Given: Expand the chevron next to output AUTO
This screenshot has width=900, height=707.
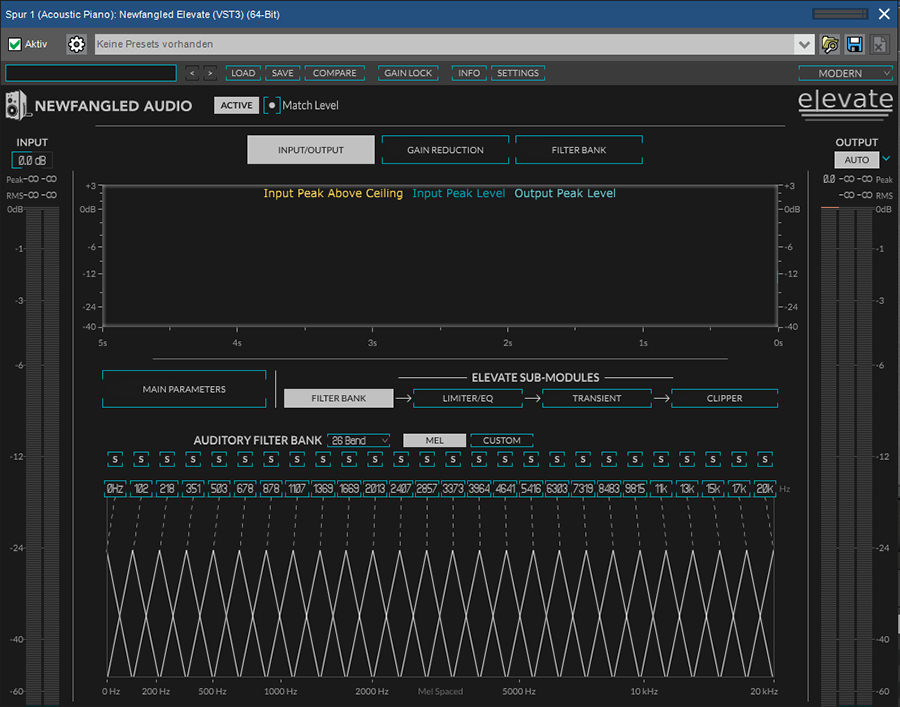Looking at the screenshot, I should click(886, 159).
